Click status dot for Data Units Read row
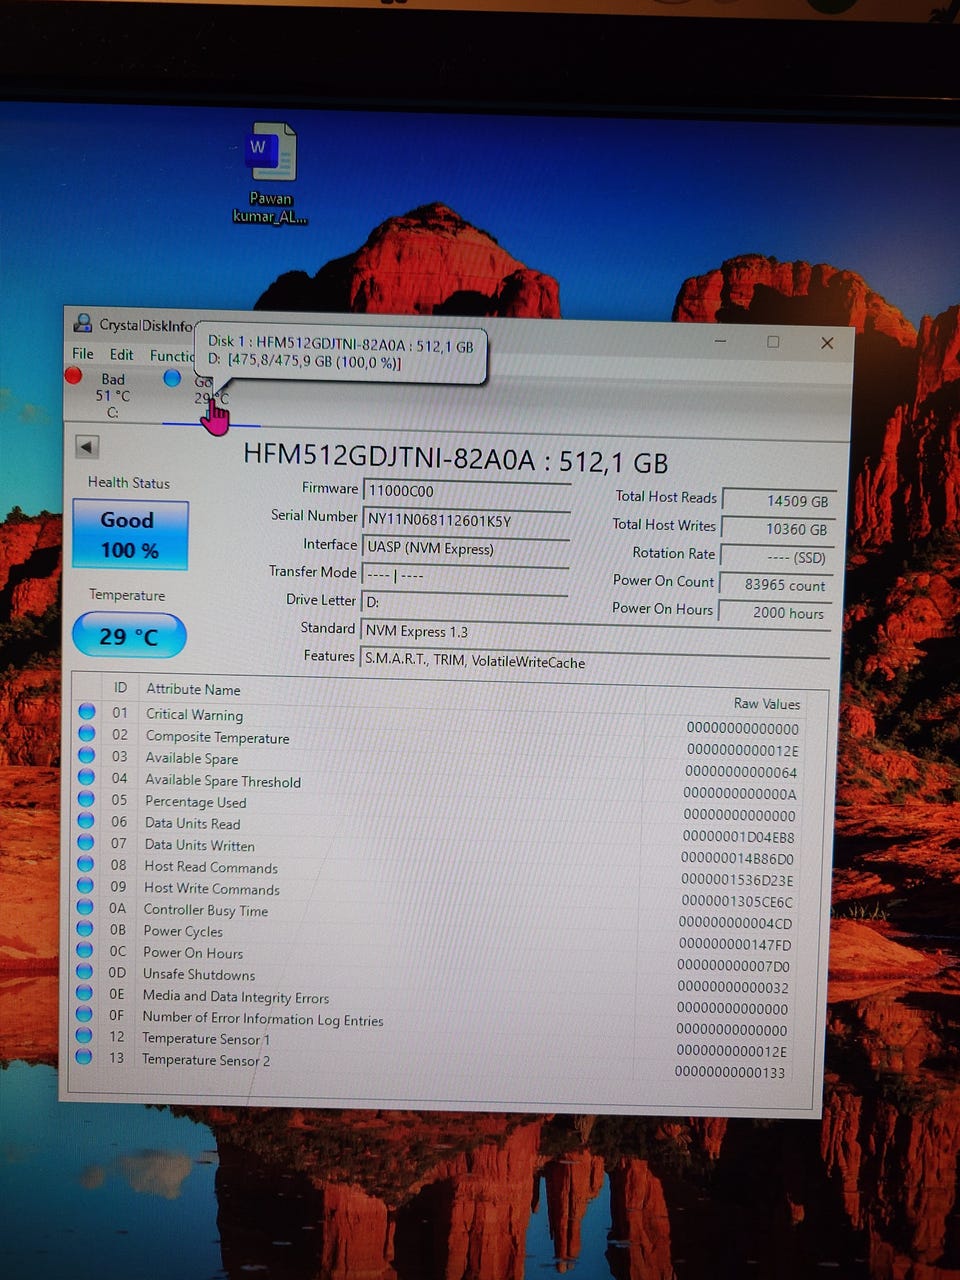 click(86, 821)
